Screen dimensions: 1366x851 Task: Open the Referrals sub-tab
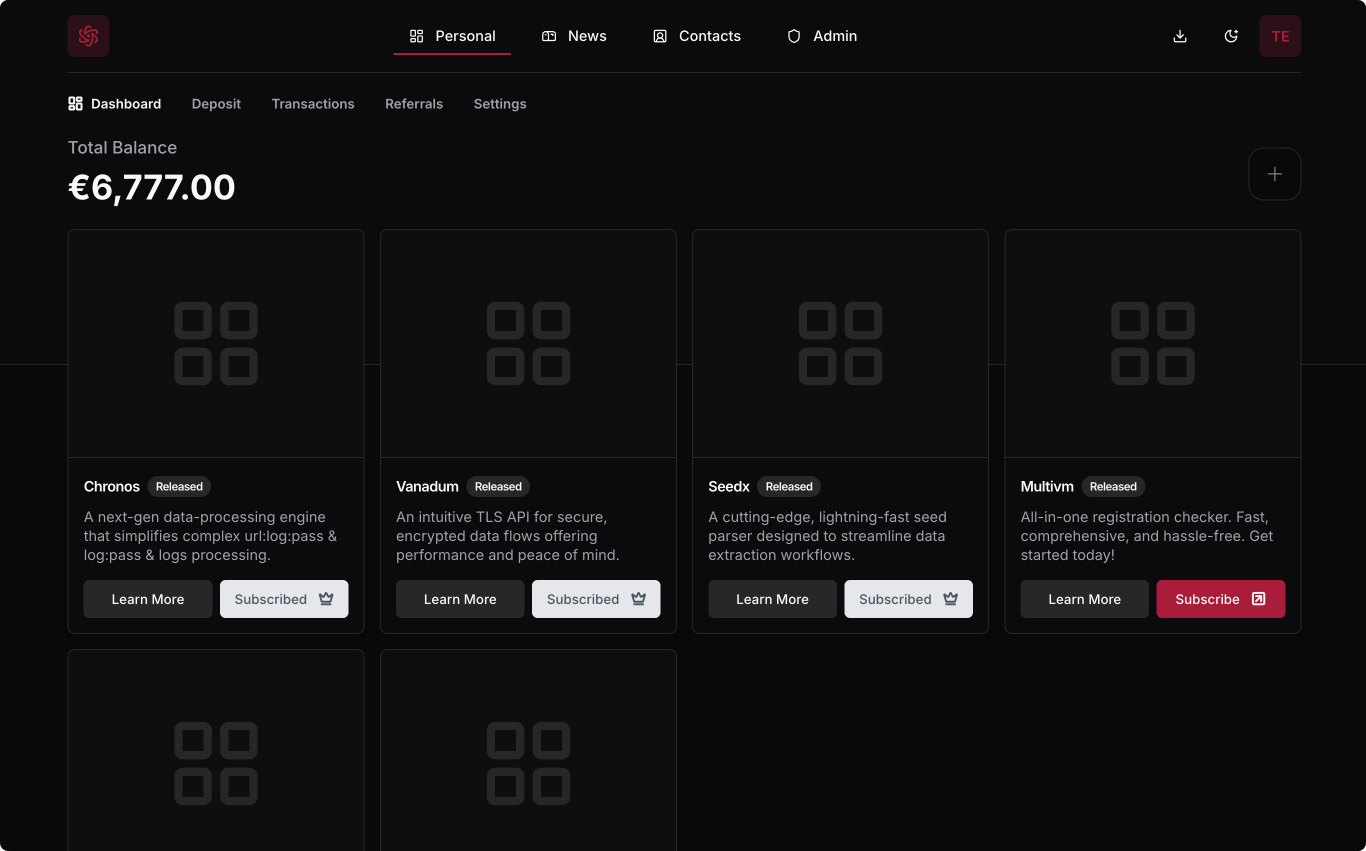414,104
